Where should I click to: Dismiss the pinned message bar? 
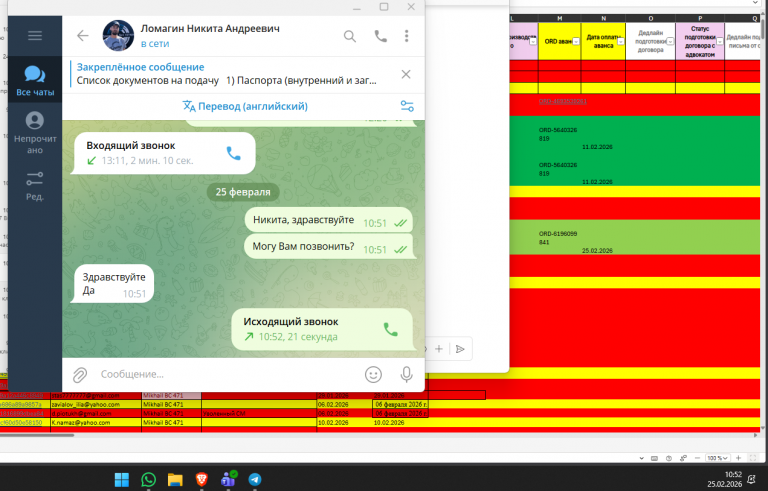pos(406,74)
